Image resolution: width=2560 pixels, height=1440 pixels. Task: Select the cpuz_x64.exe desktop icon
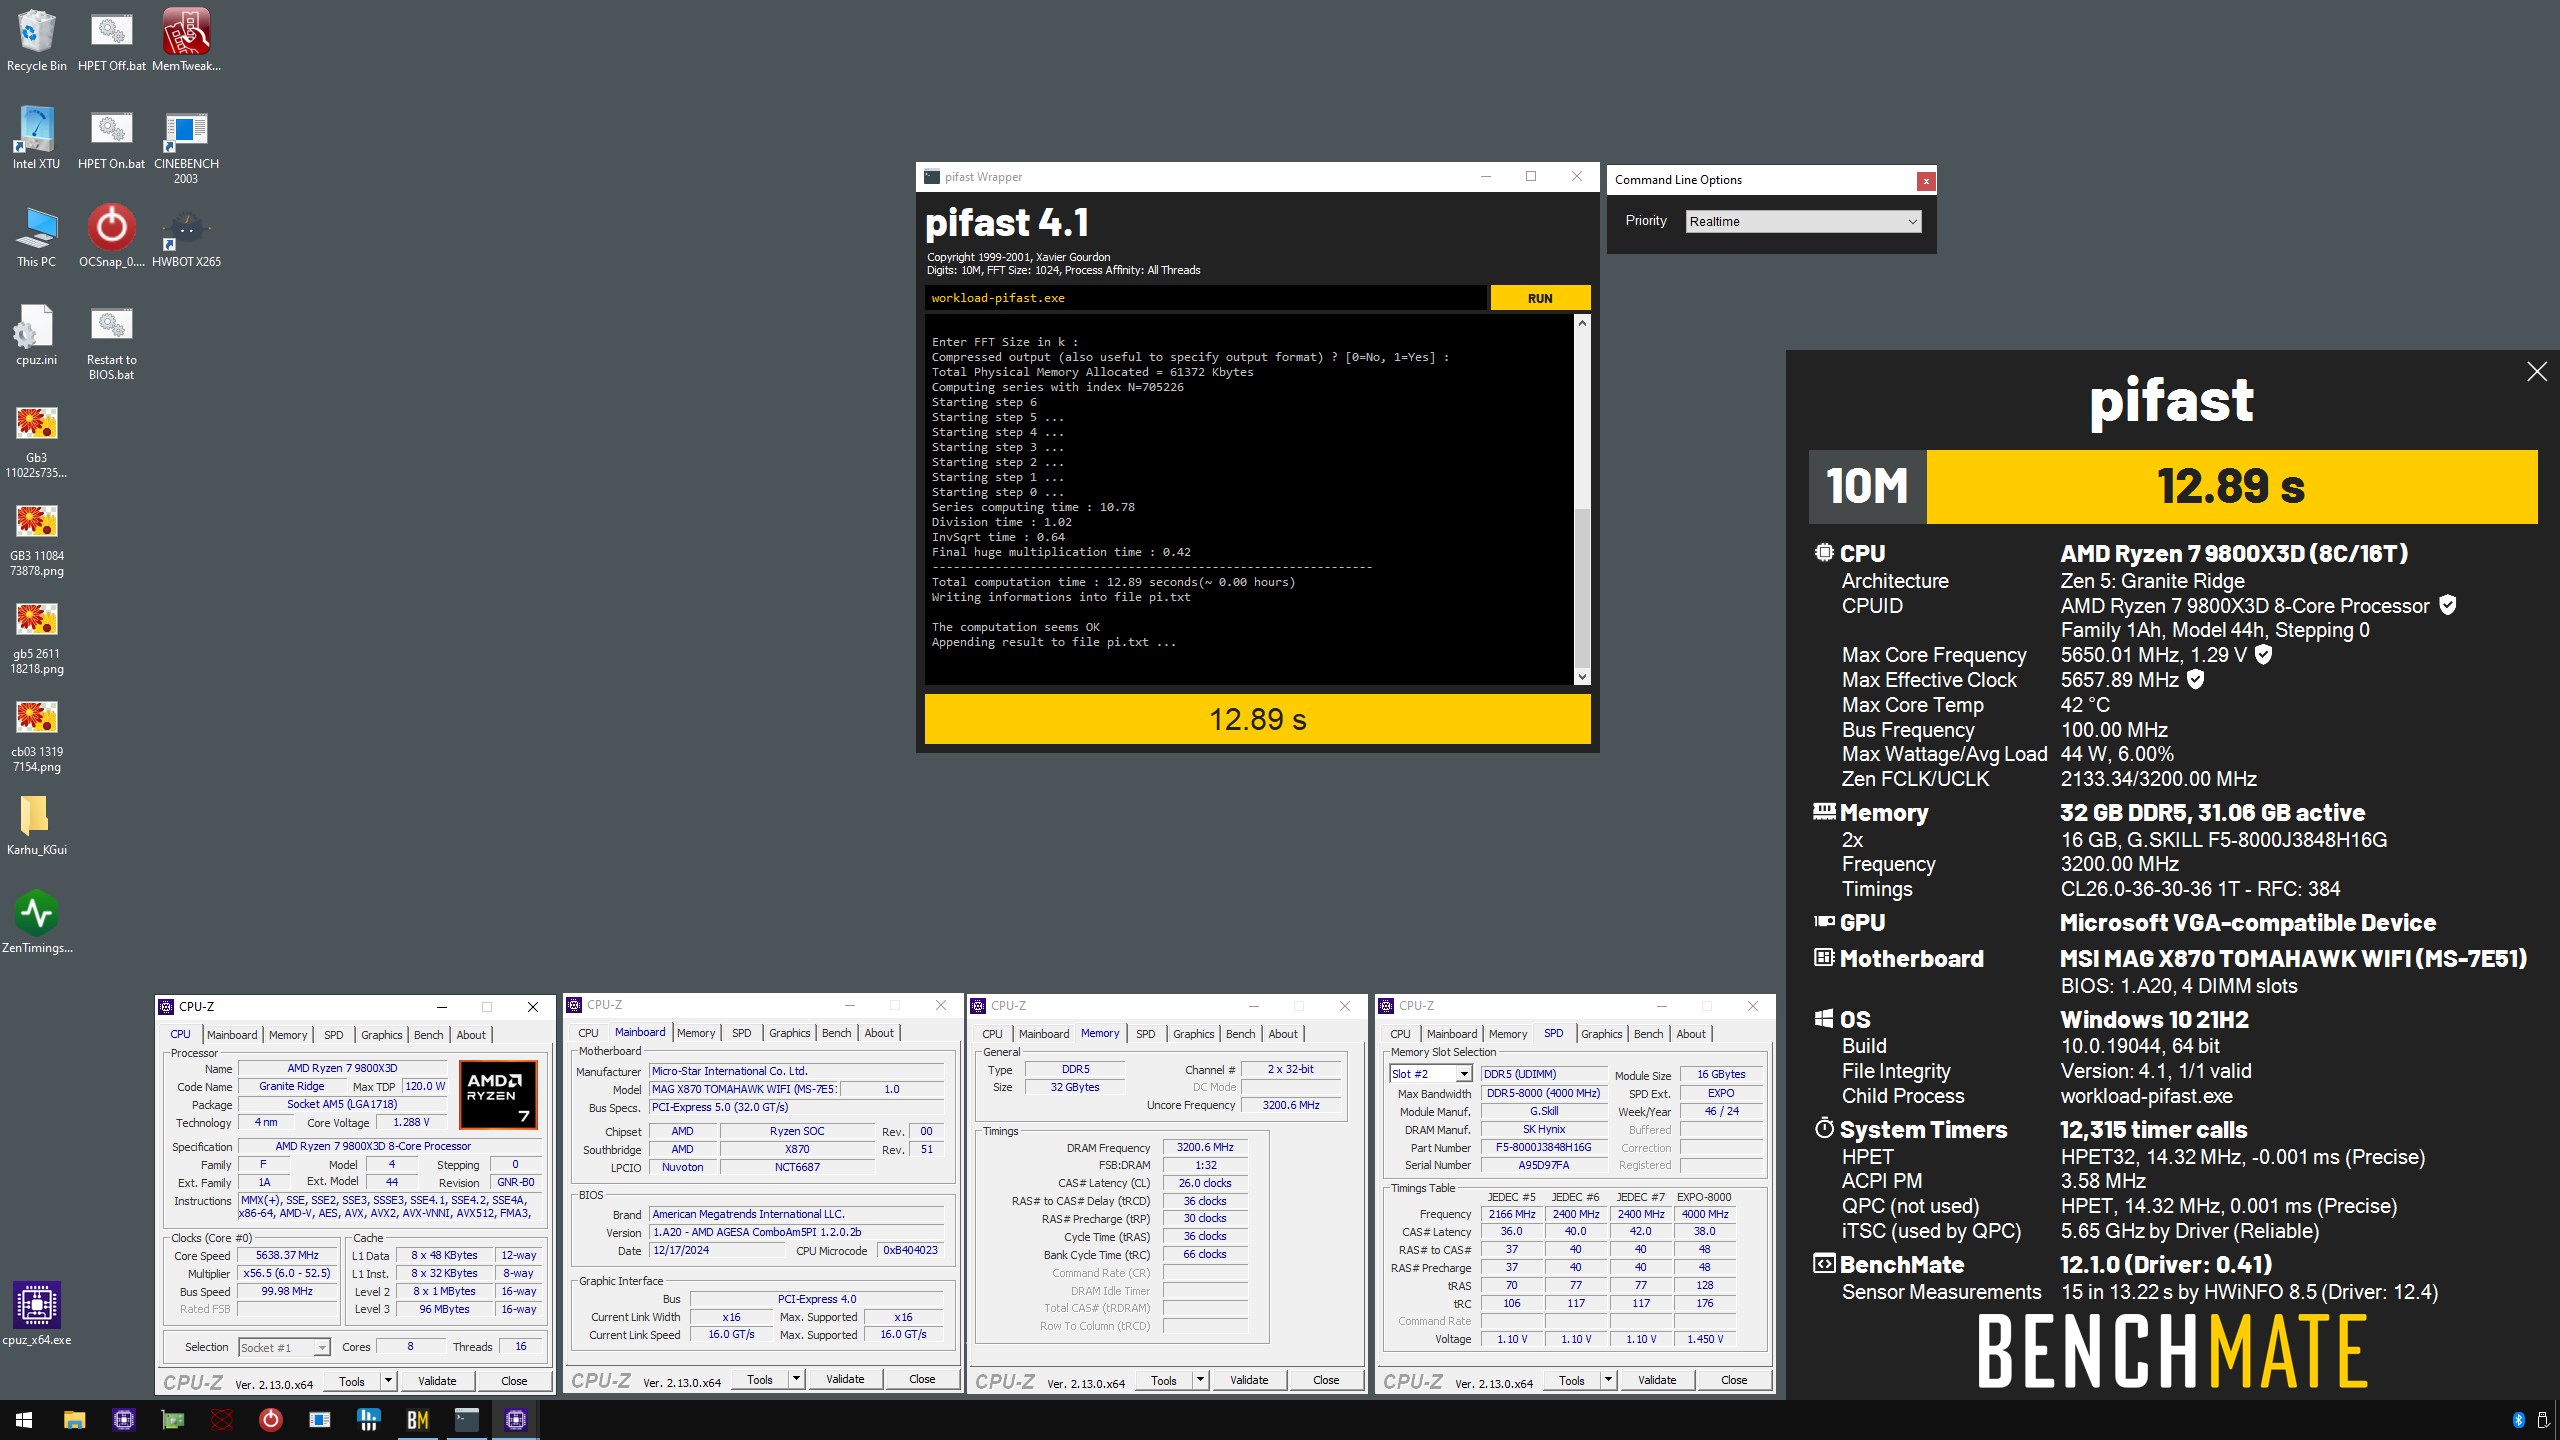(x=36, y=1313)
